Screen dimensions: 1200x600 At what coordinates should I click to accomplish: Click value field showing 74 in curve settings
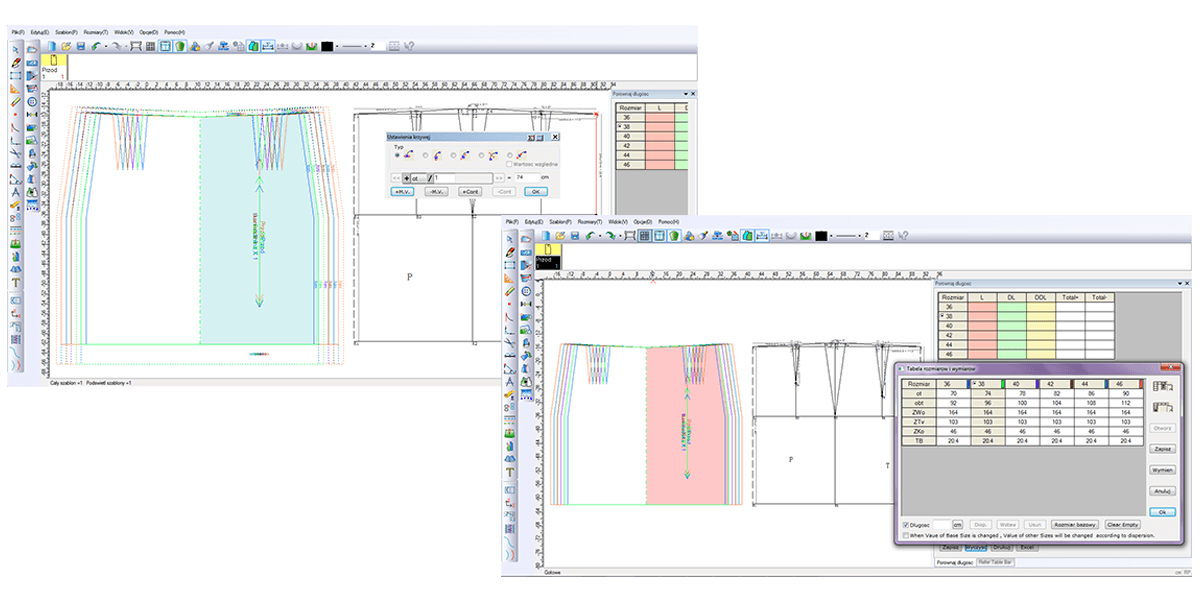coord(527,178)
